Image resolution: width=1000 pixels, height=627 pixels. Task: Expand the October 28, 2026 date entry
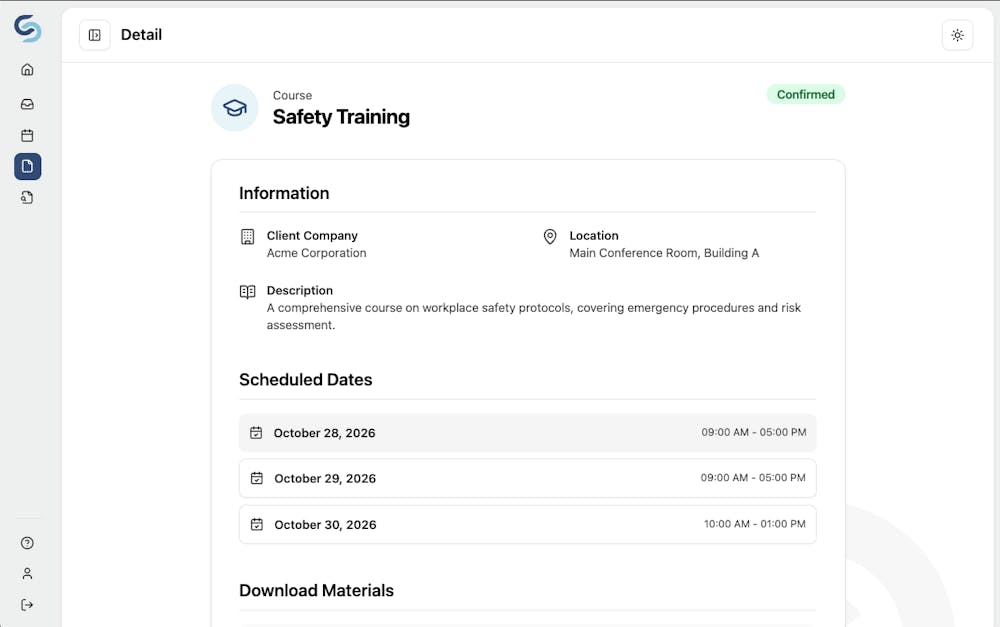[527, 432]
